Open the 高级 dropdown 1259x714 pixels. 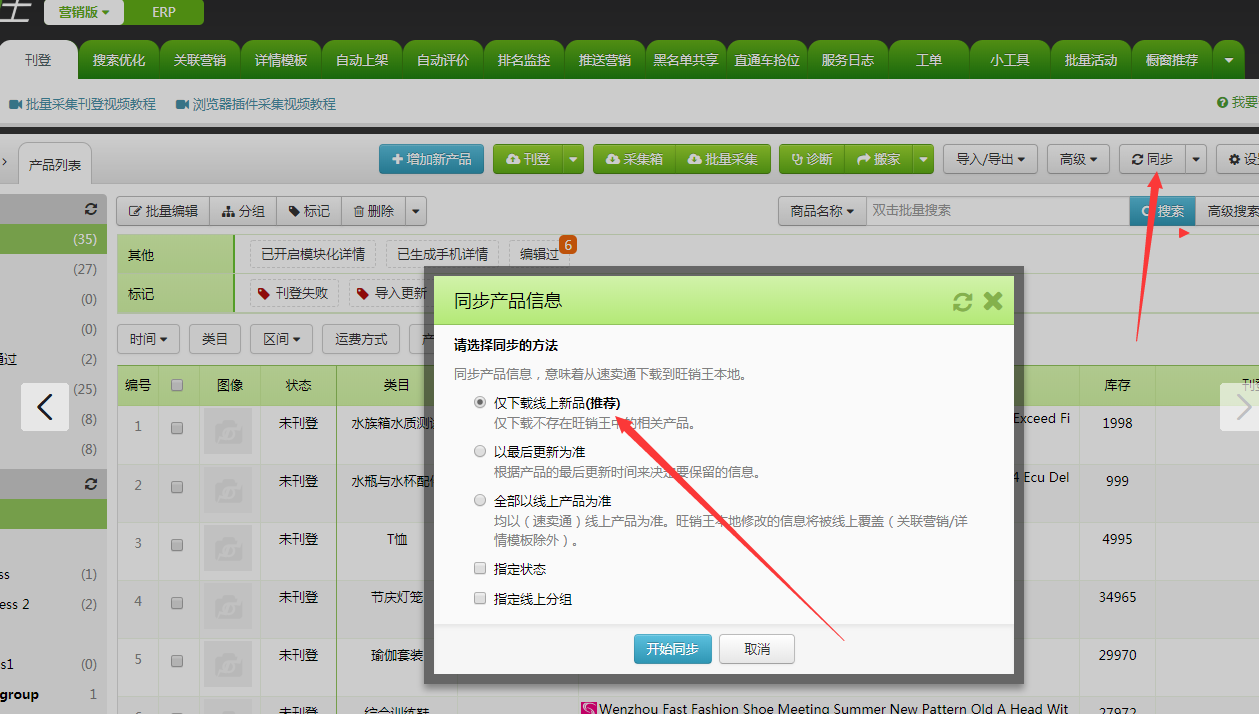point(1078,159)
